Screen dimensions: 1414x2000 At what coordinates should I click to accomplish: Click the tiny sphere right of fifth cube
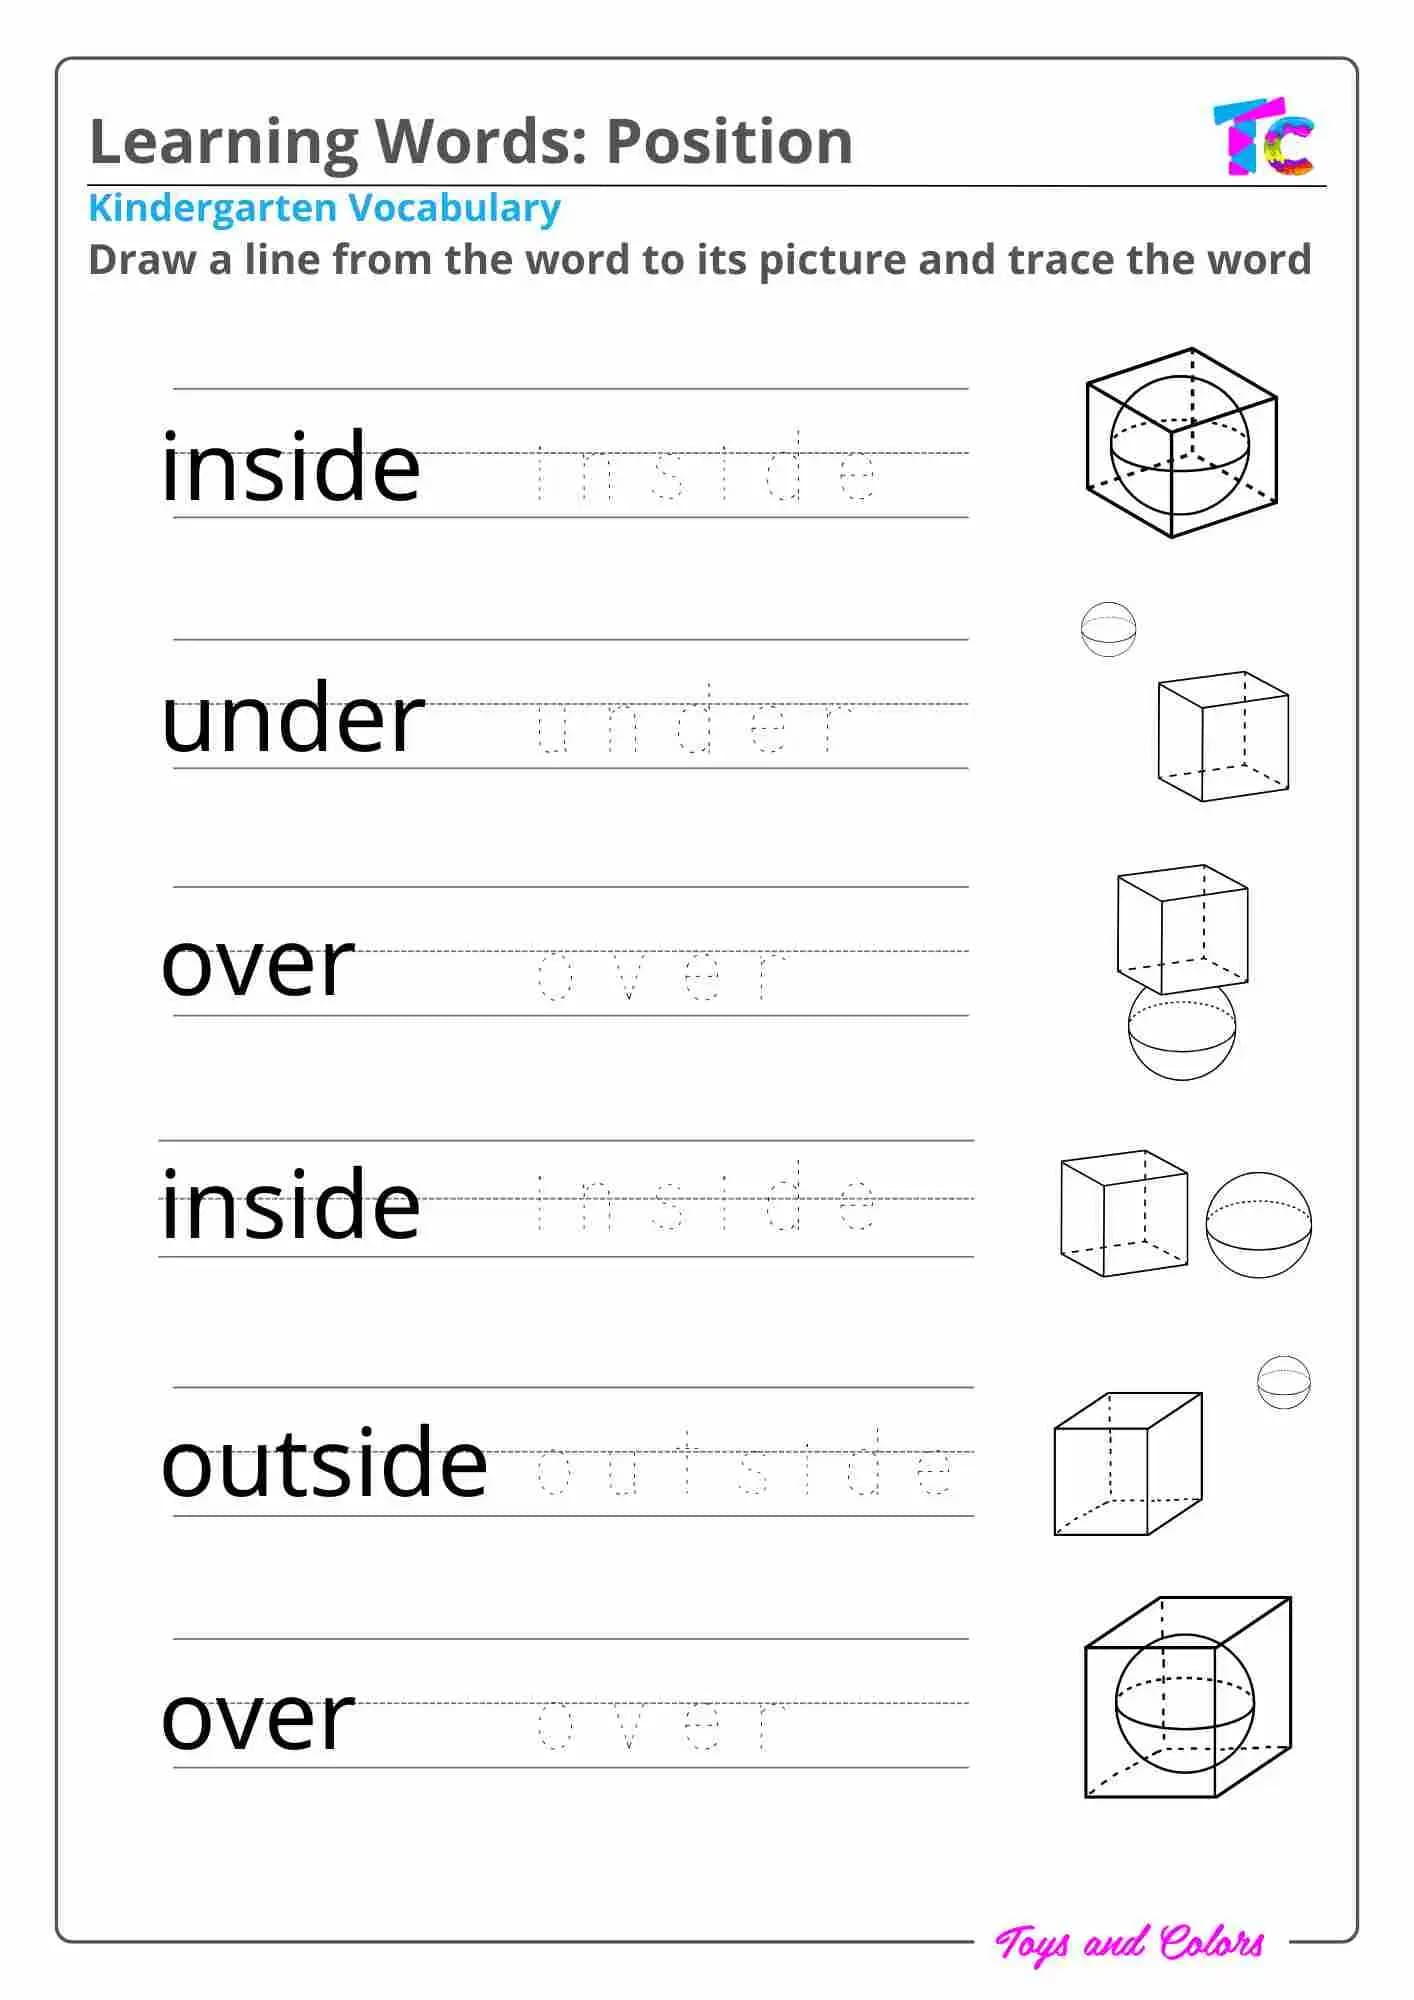point(1284,1382)
